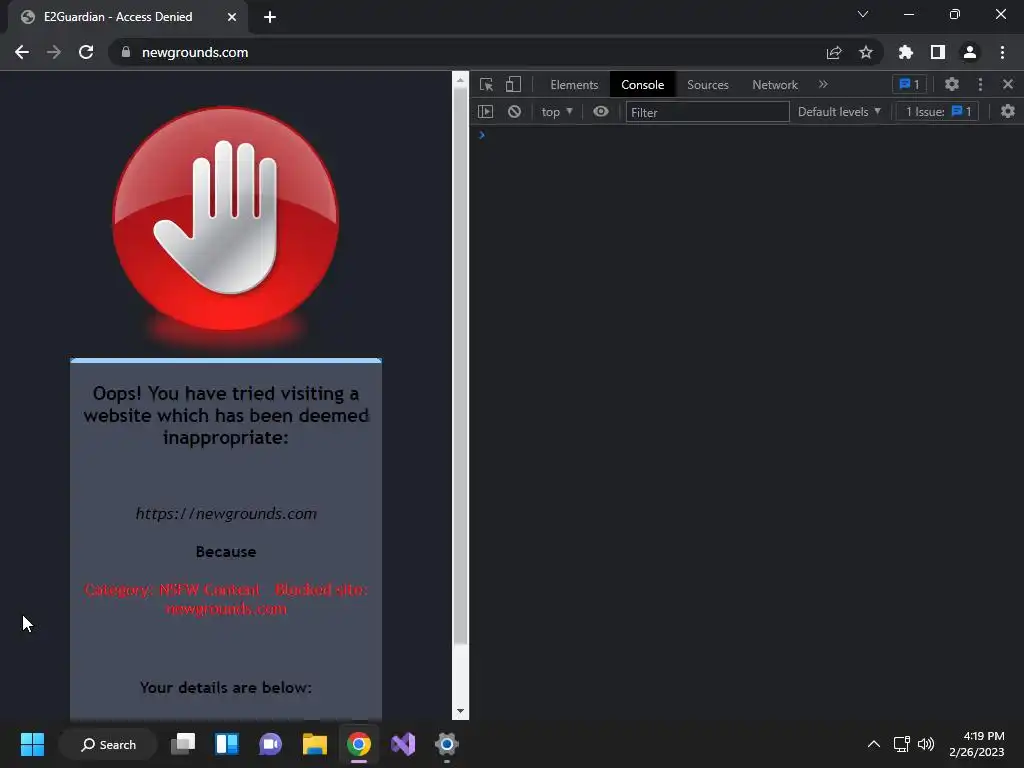Open Chrome's three-dot main menu

(x=1002, y=52)
